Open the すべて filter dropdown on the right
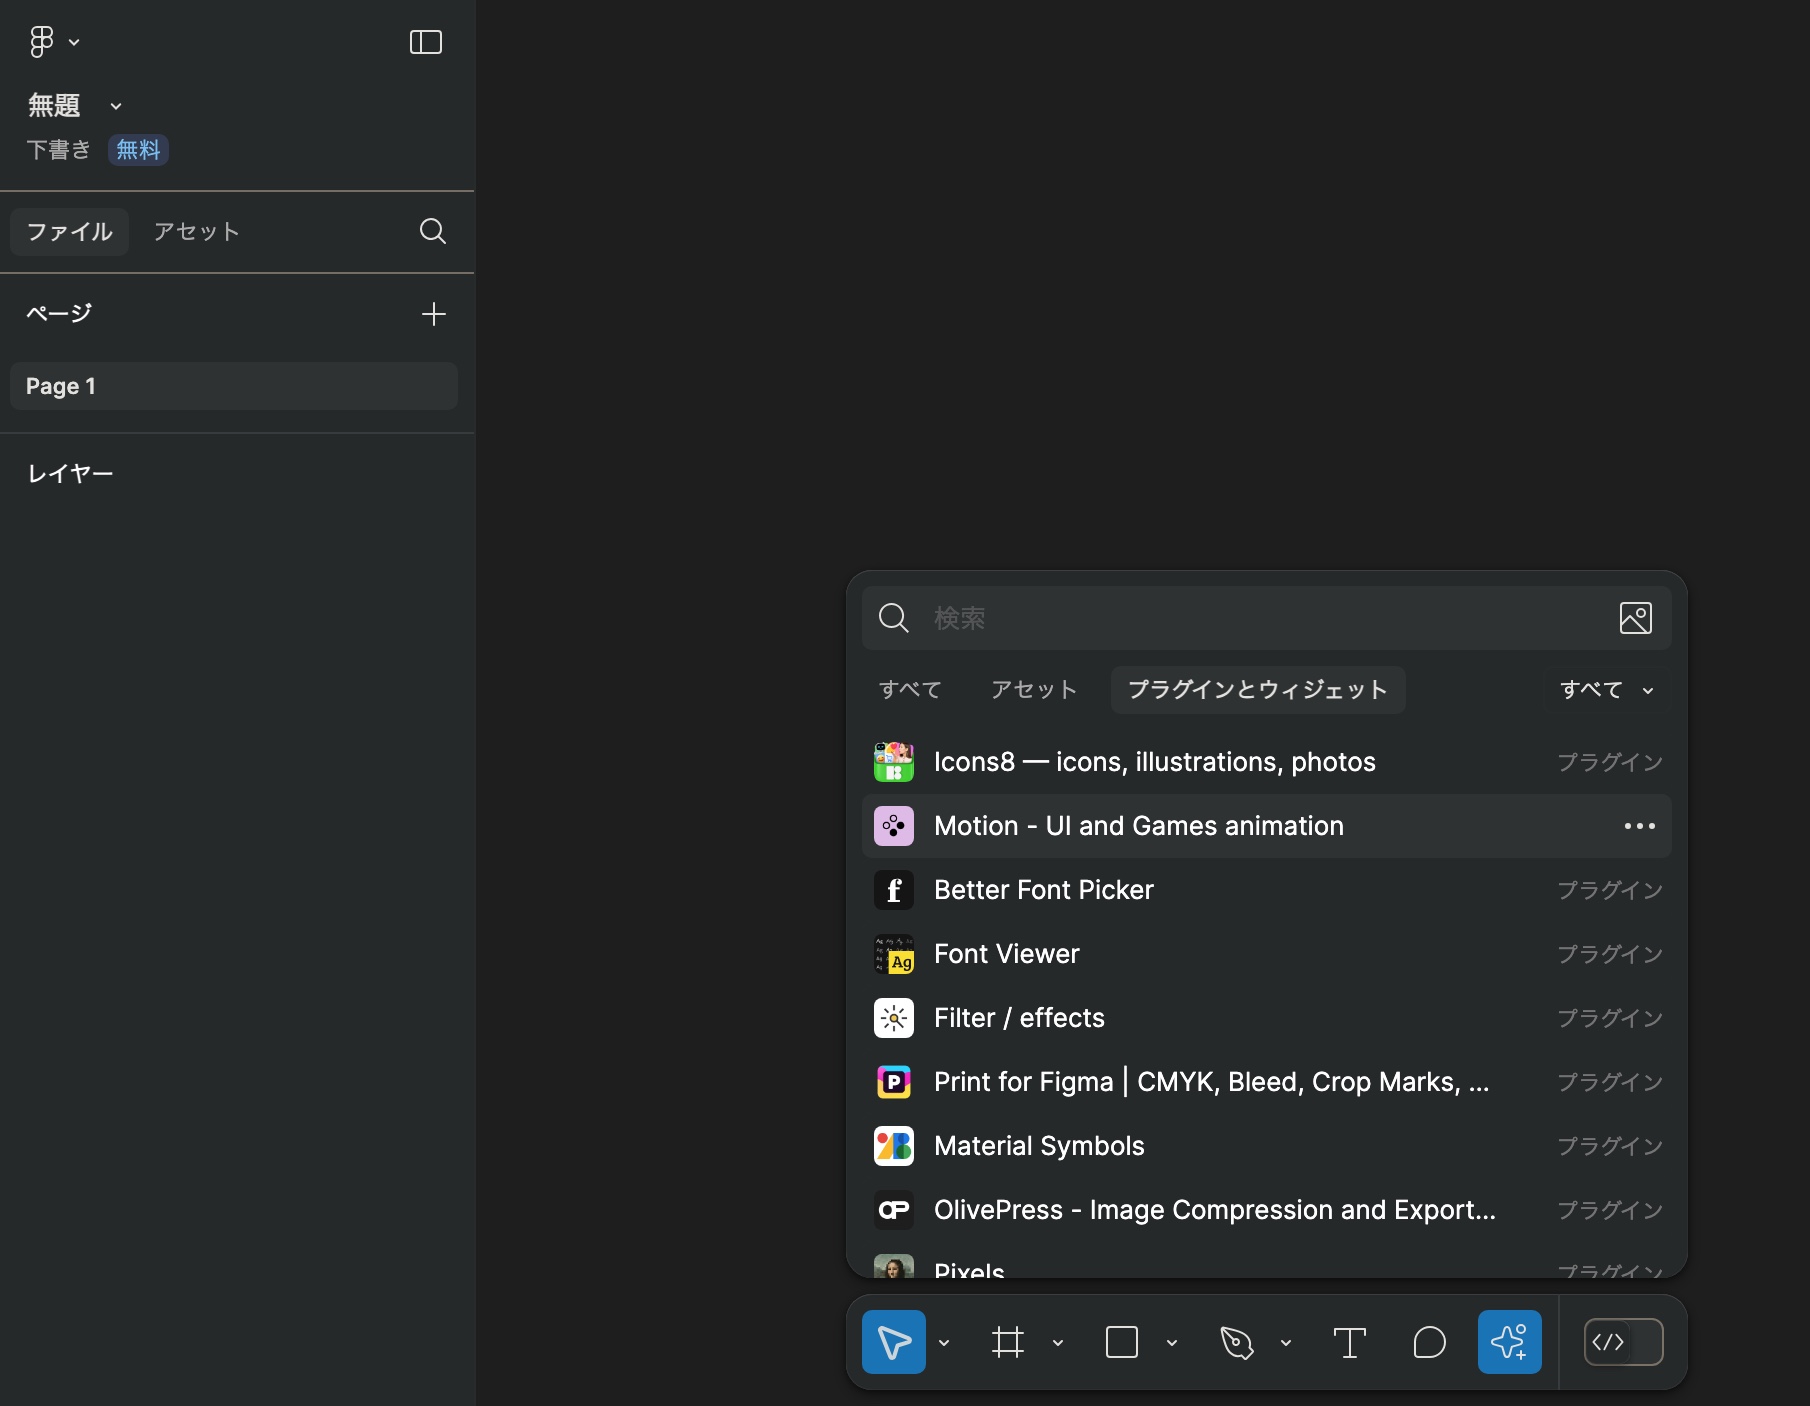1810x1406 pixels. tap(1606, 690)
